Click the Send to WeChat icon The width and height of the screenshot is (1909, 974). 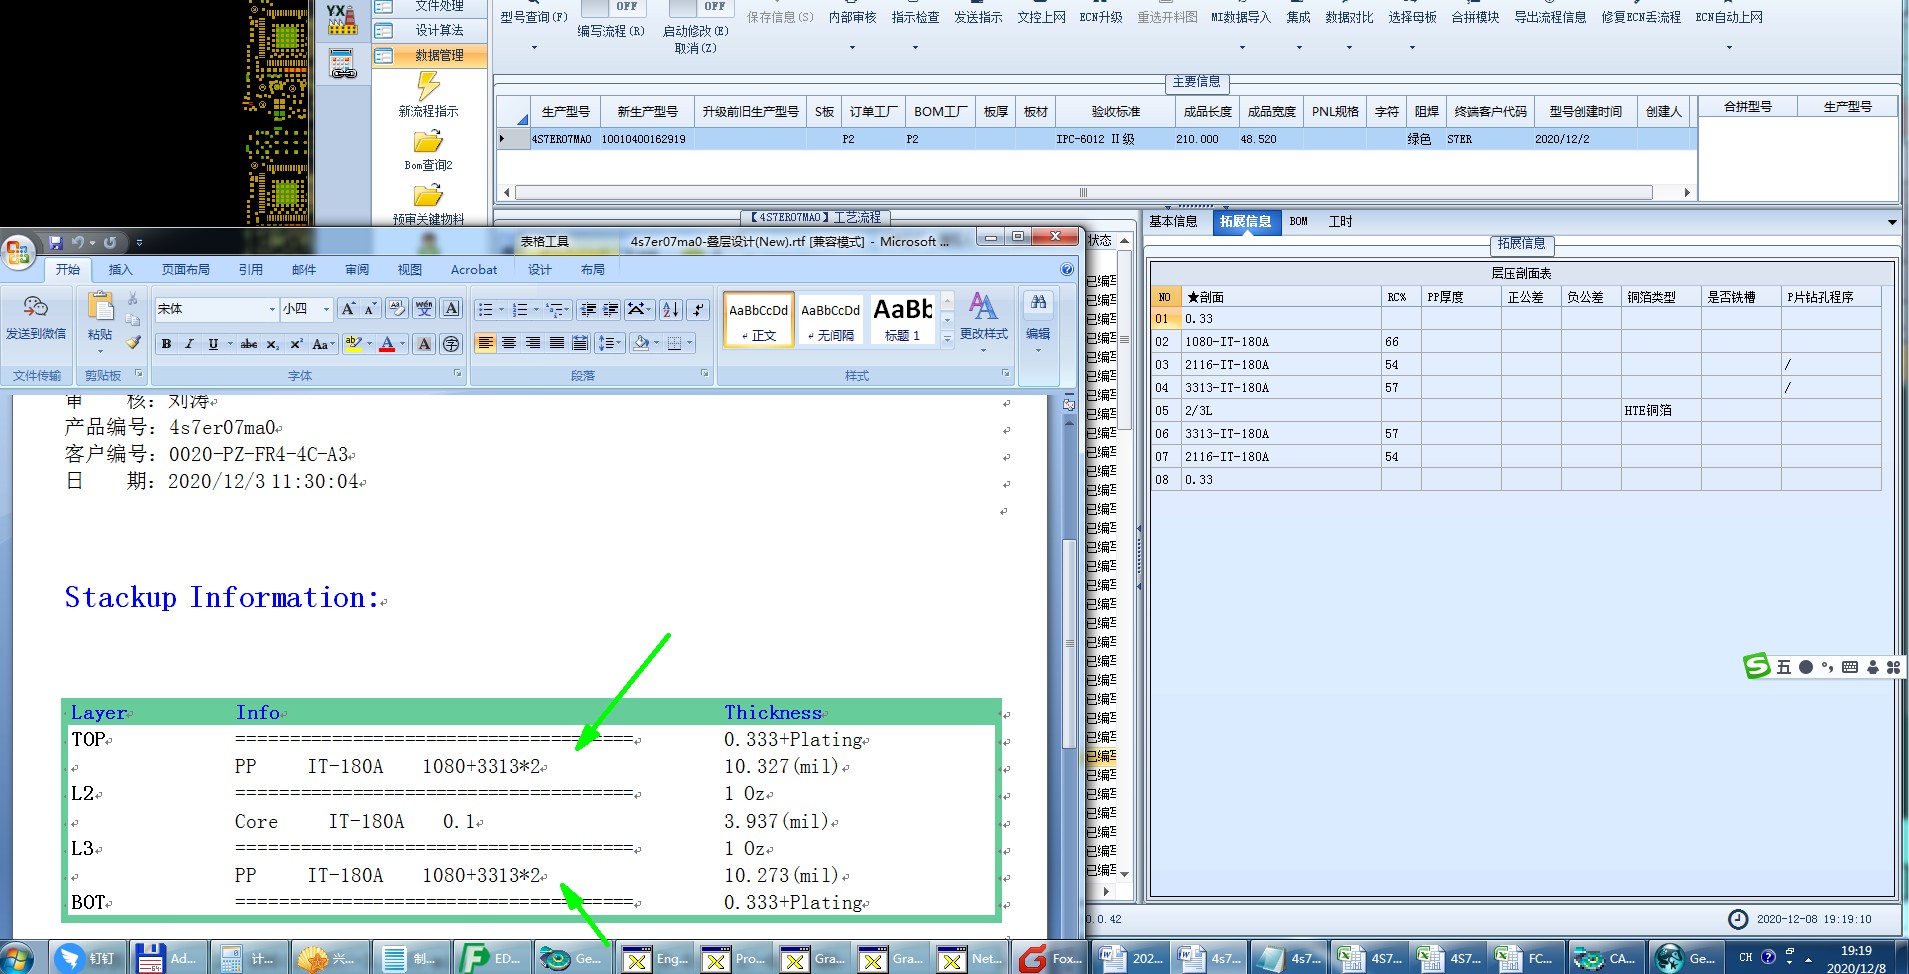point(36,307)
